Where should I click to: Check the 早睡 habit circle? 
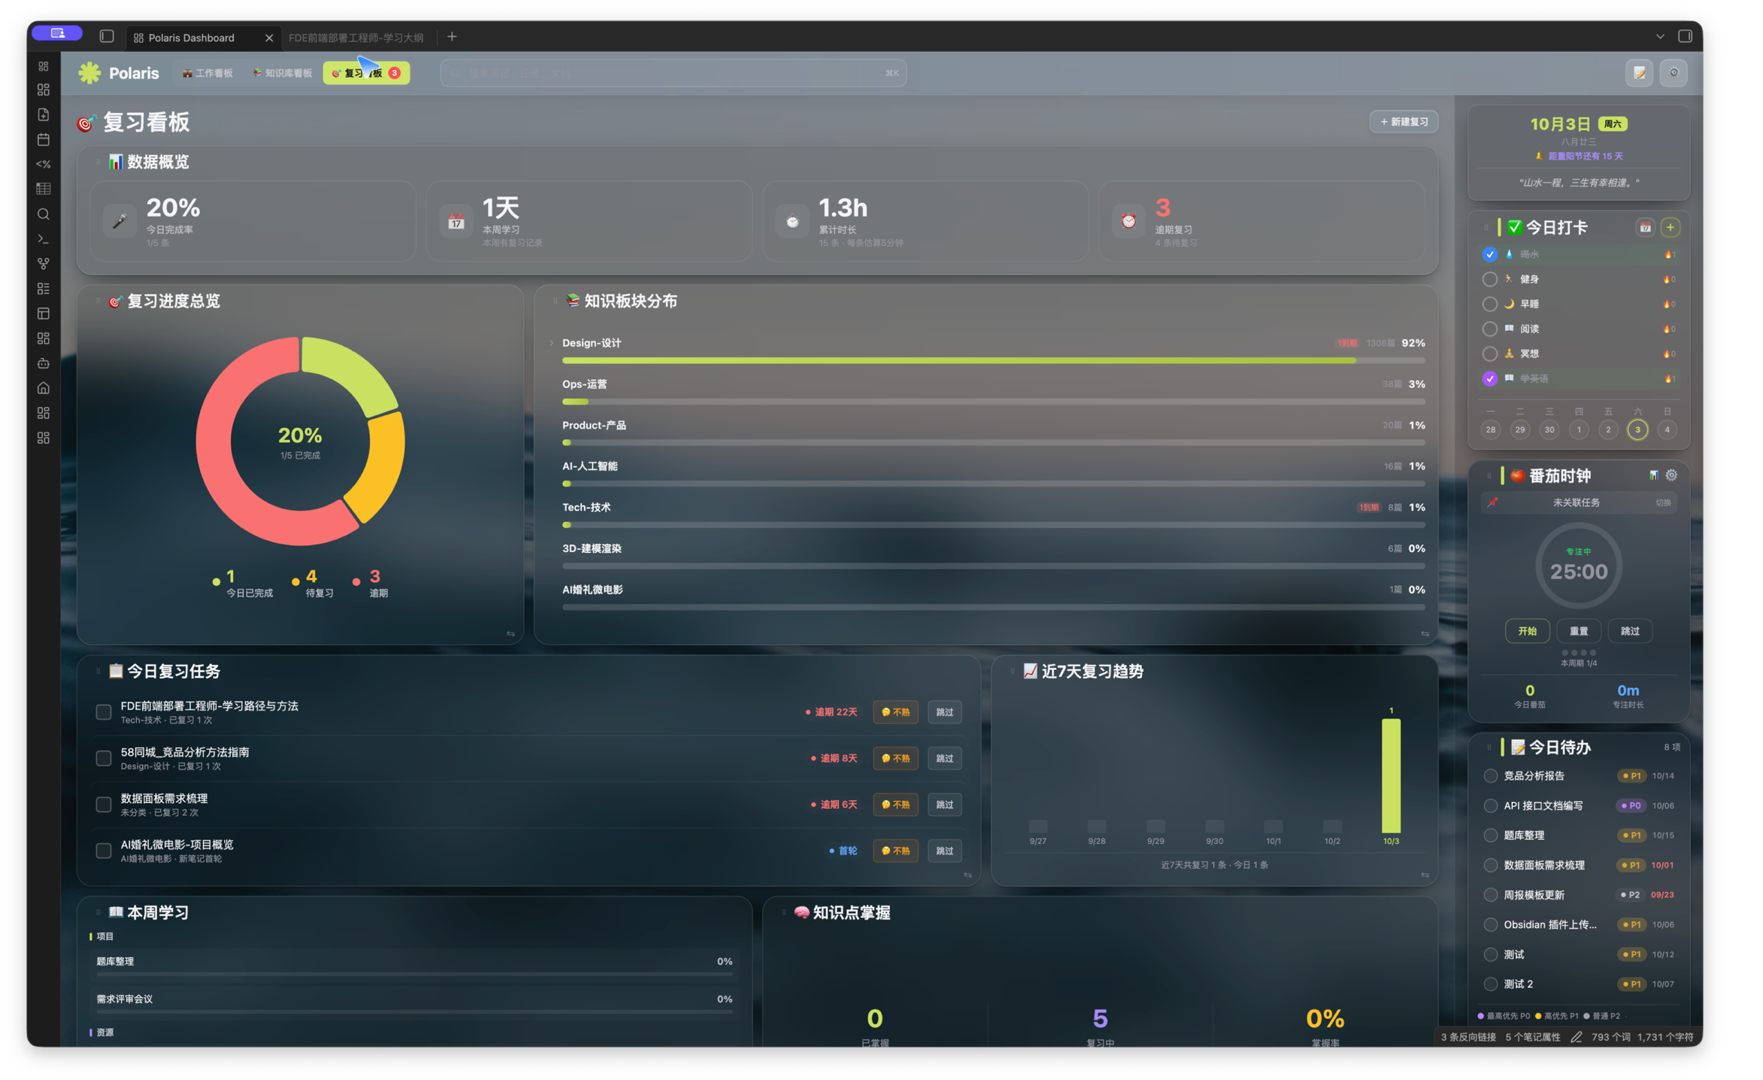(x=1490, y=304)
